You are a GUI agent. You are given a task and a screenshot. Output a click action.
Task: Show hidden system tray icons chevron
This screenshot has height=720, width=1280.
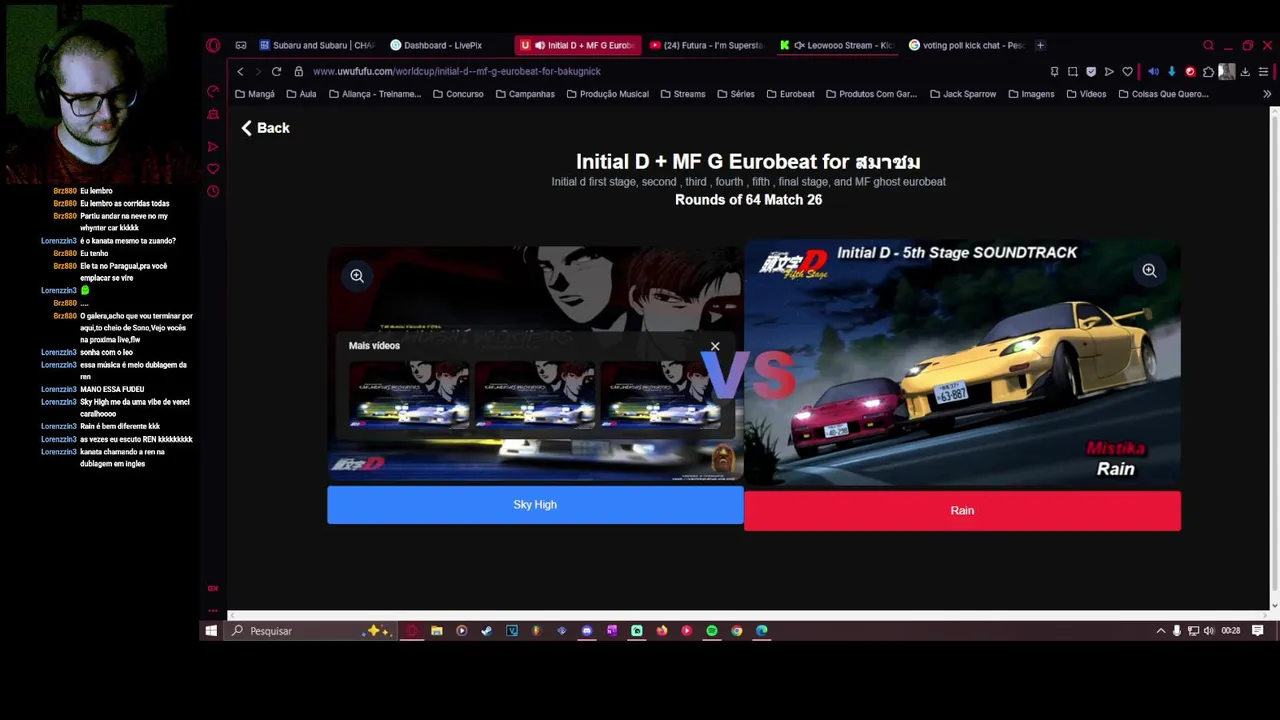tap(1161, 631)
